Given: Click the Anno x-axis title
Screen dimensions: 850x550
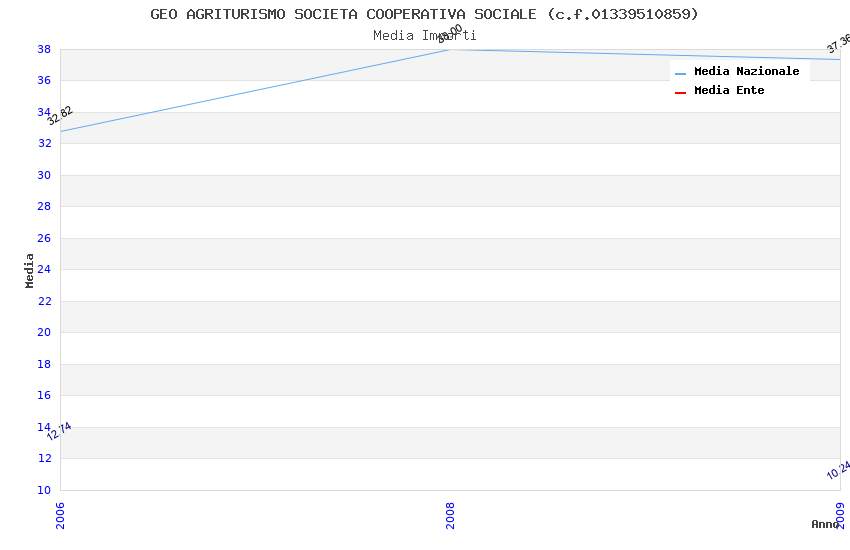Looking at the screenshot, I should 825,524.
